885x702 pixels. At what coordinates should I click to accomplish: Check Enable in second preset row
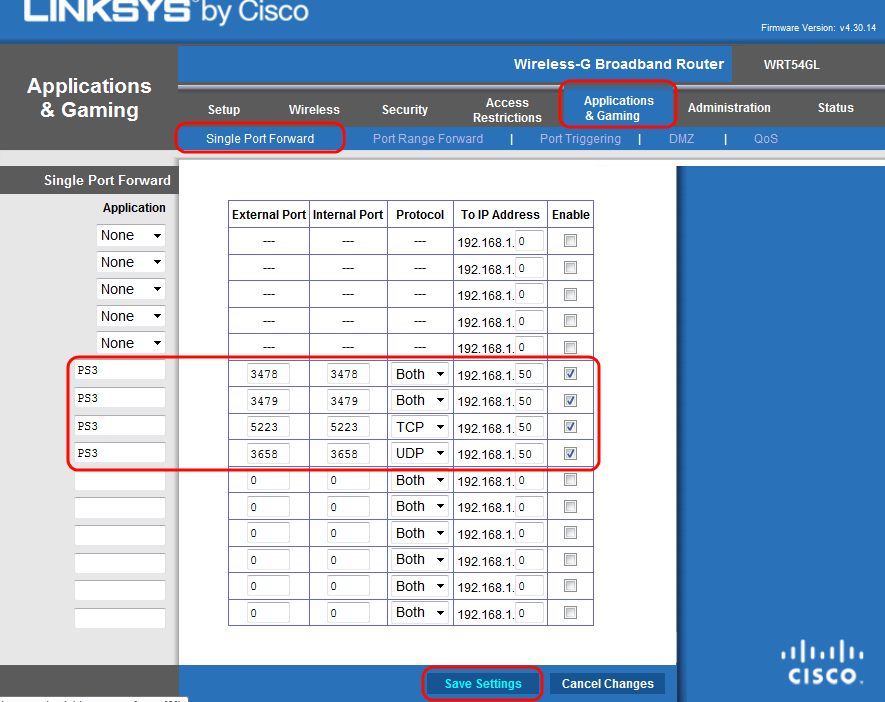pos(570,267)
